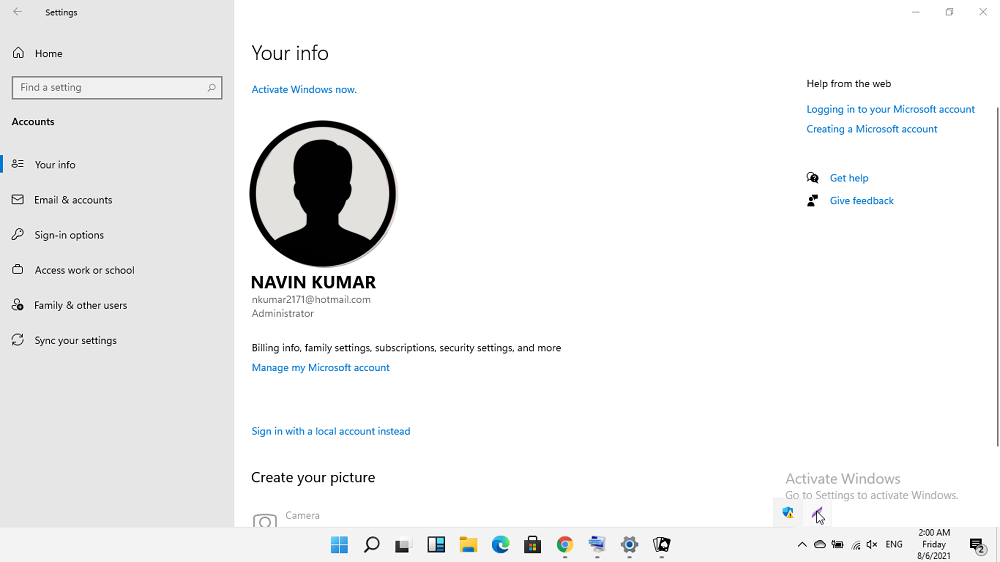
Task: Open Microsoft Store from taskbar
Action: (x=533, y=545)
